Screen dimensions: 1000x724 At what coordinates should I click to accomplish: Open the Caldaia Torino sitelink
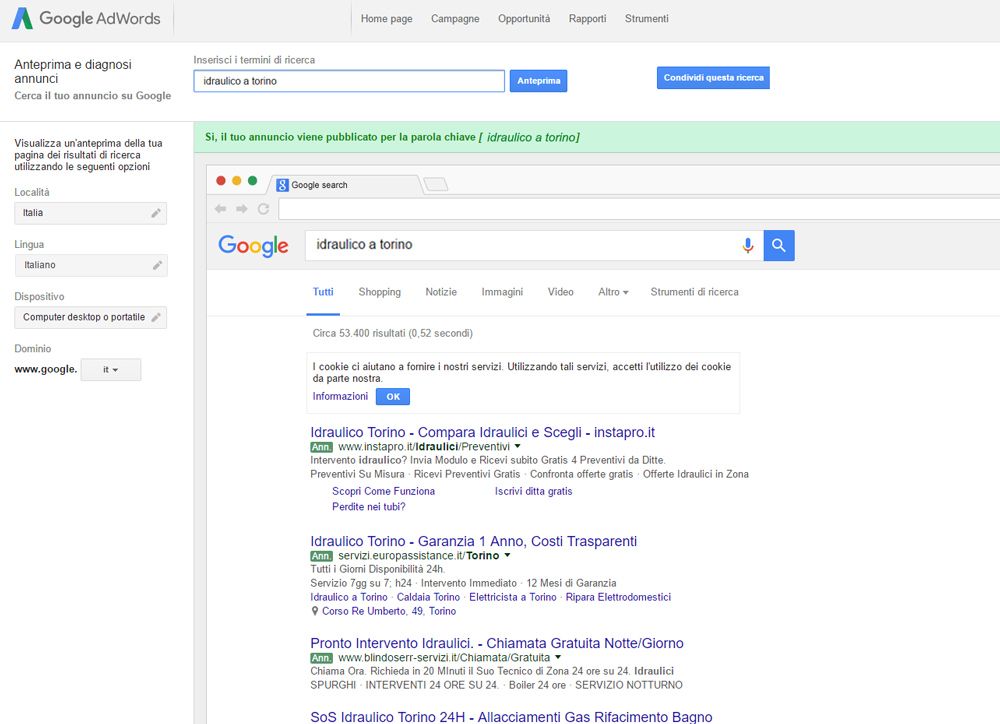(x=429, y=597)
